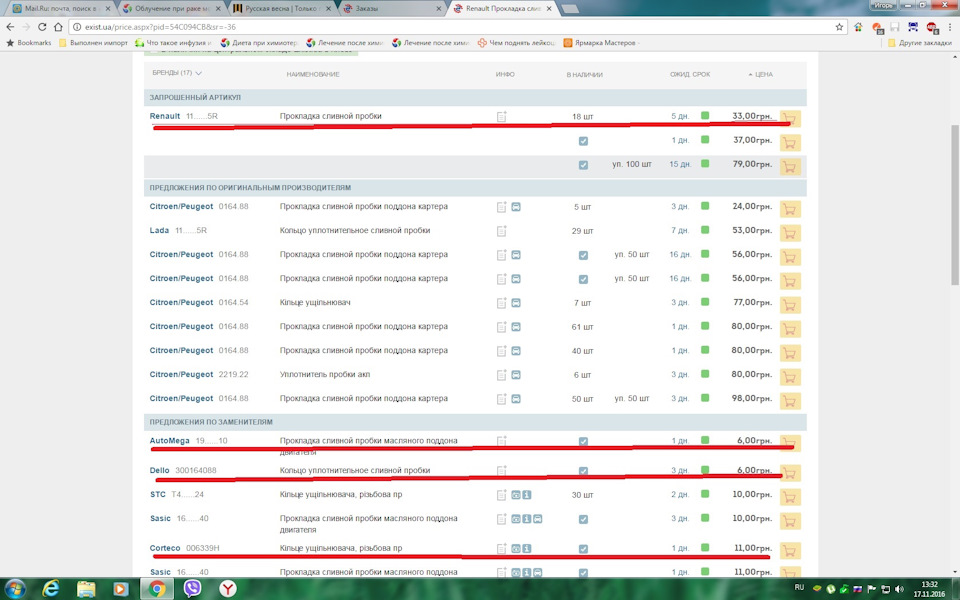Switch to Русская весна tab

coord(282,9)
